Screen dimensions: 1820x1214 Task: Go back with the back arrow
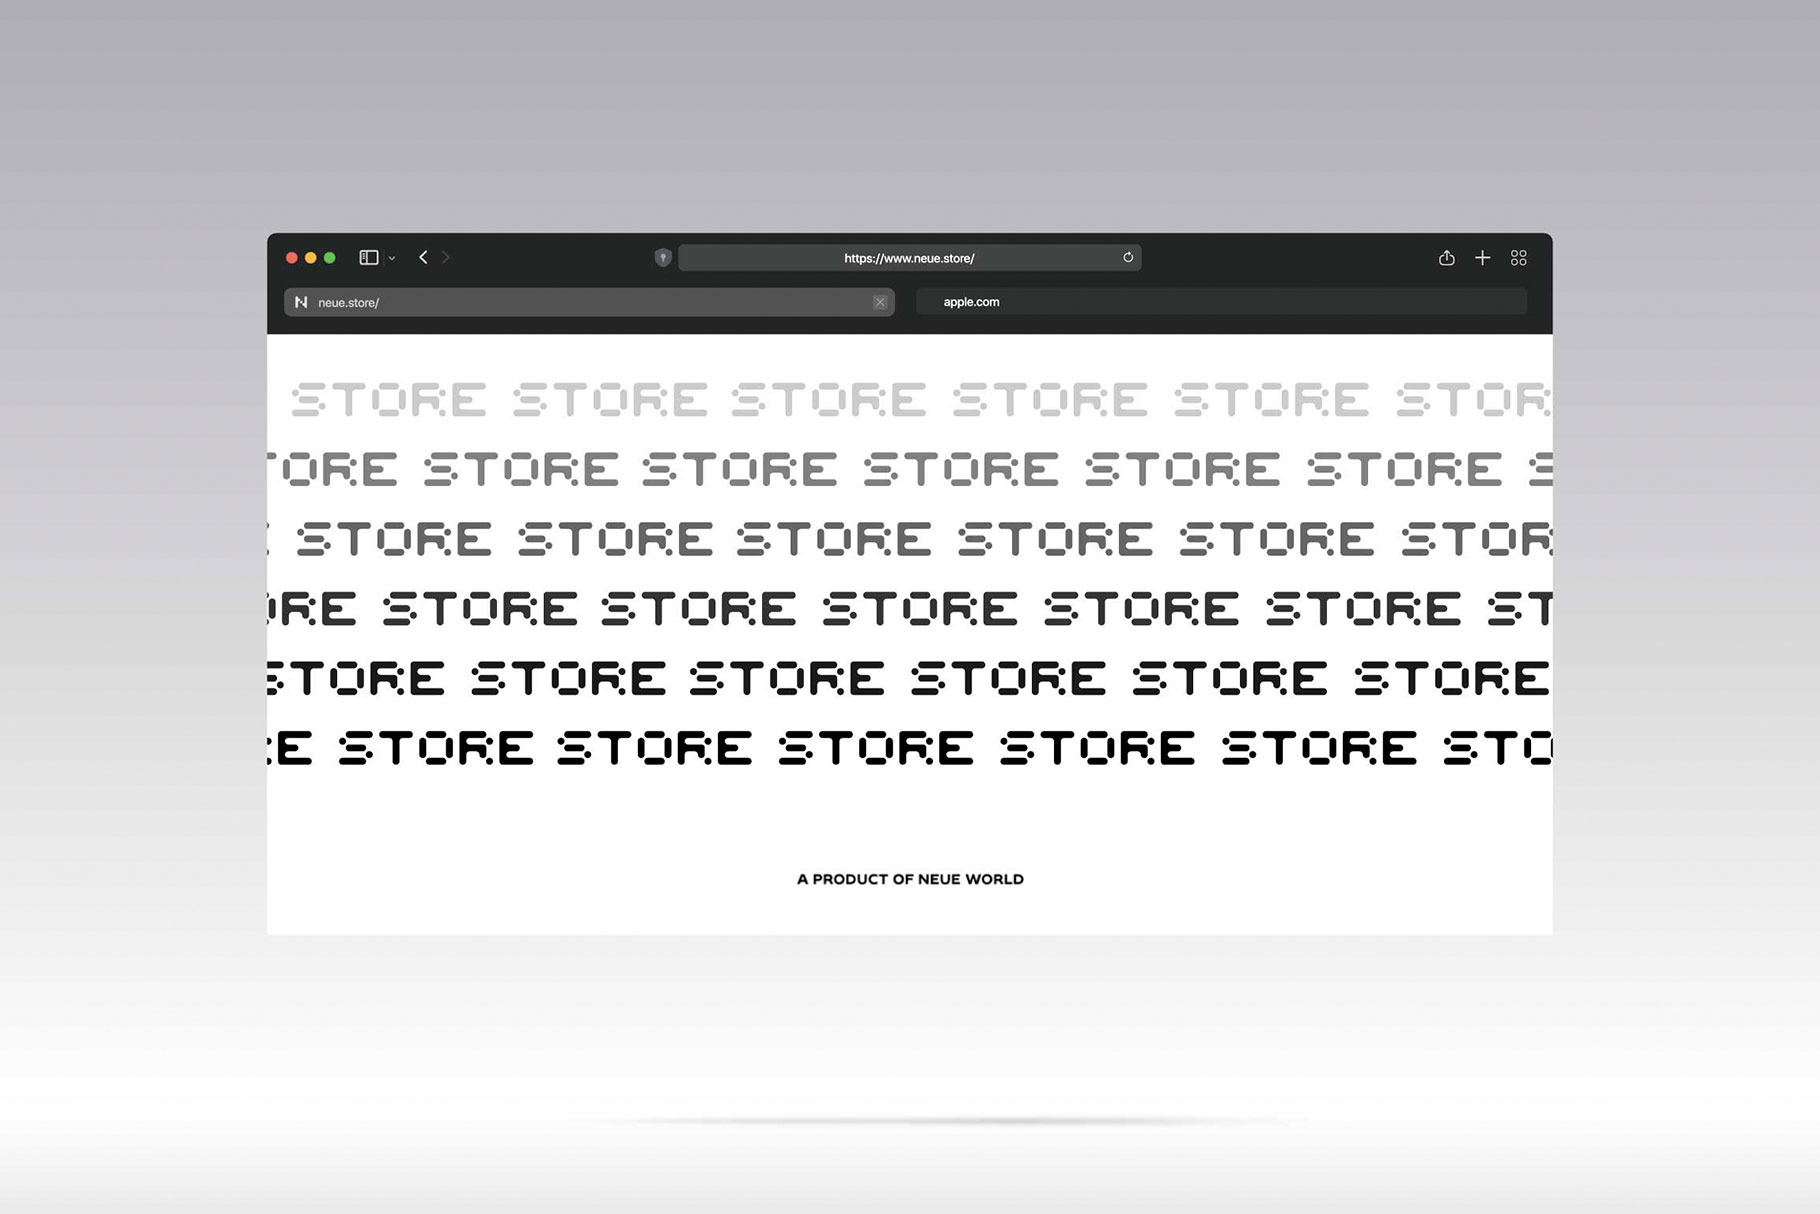point(423,258)
